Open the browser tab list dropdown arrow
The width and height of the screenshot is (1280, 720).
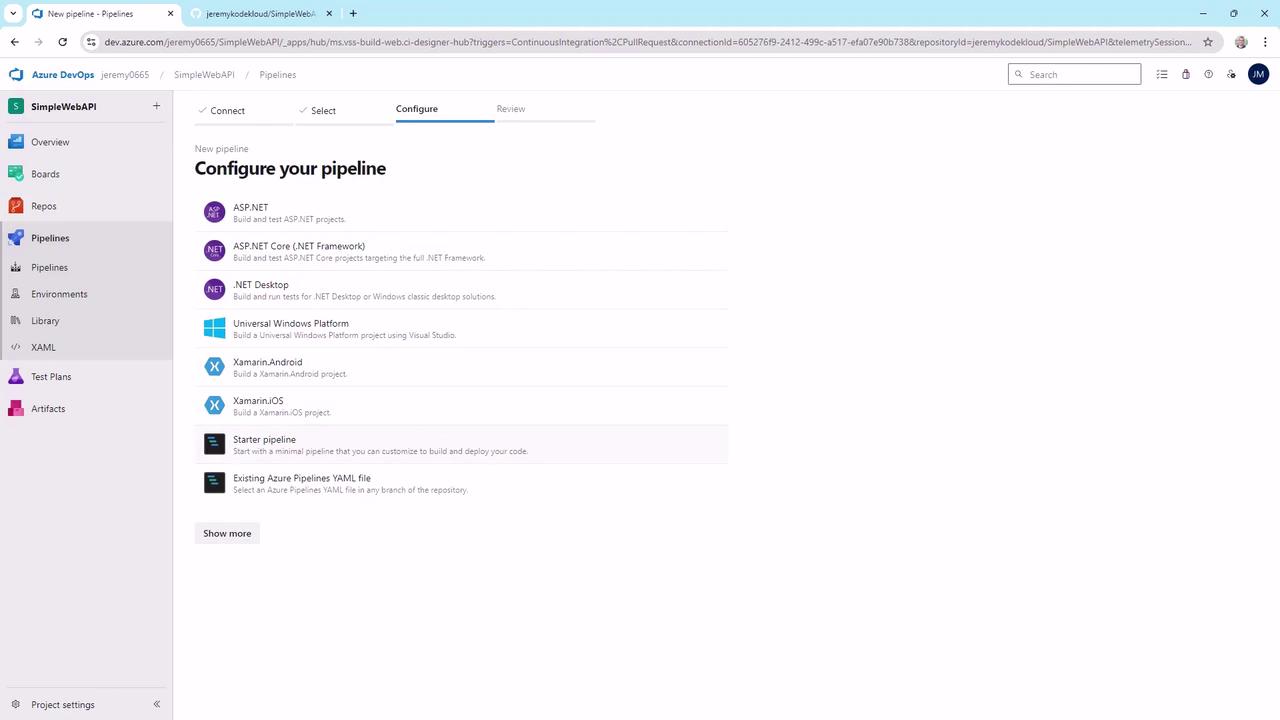click(x=11, y=13)
